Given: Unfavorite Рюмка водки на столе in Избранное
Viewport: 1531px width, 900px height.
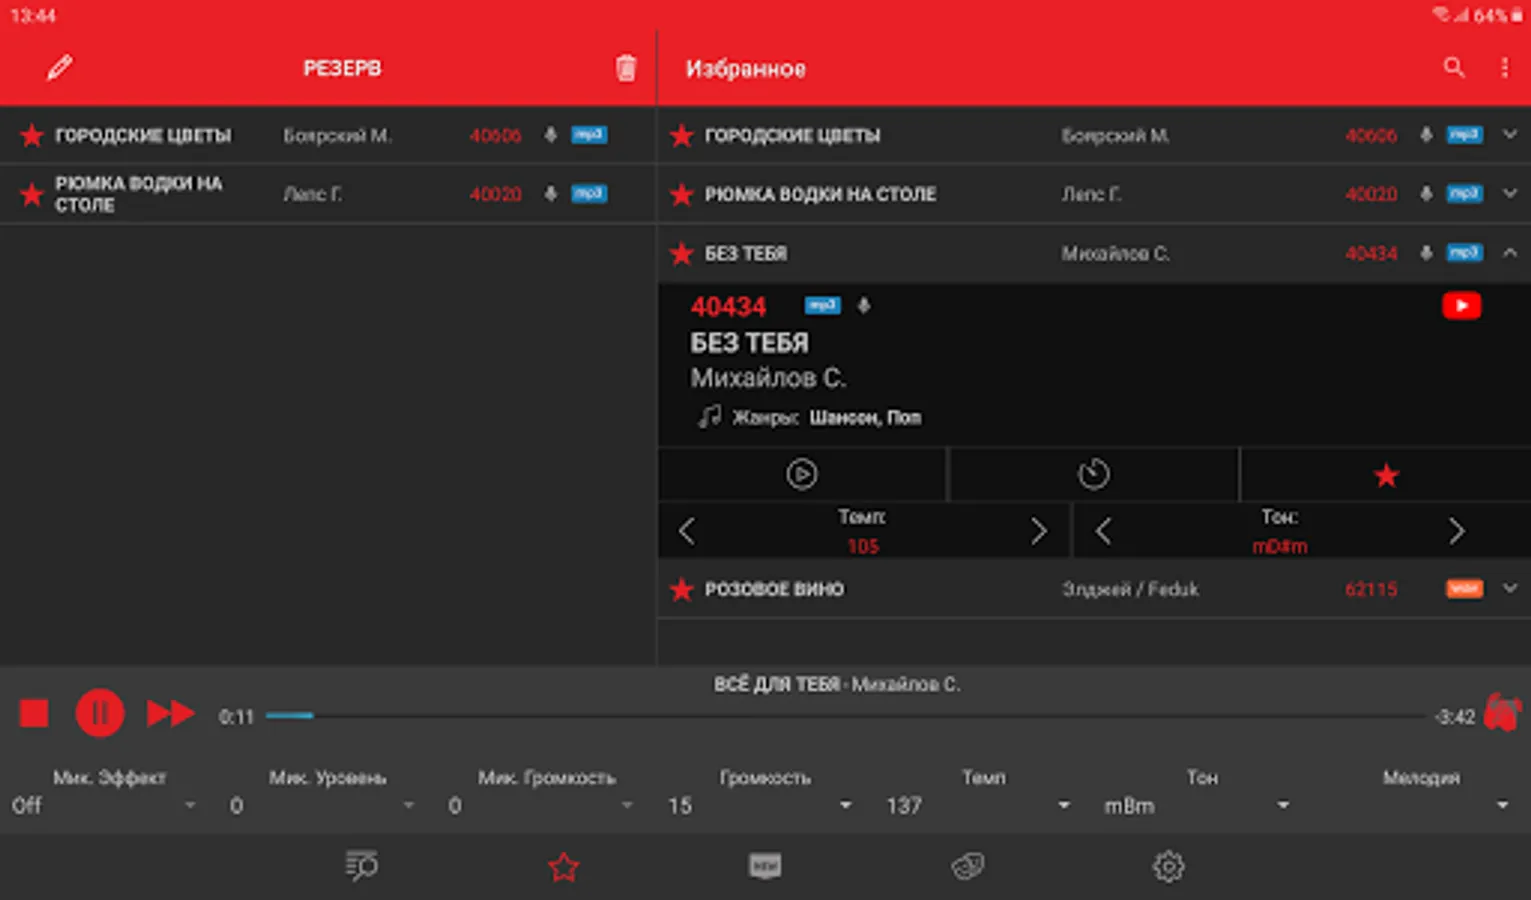Looking at the screenshot, I should (x=682, y=194).
